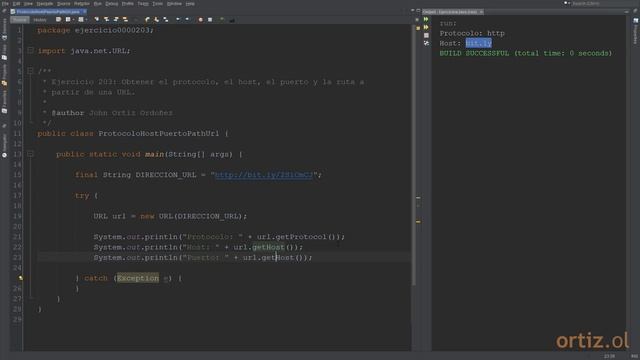640x360 pixels.
Task: Open the Source menu
Action: [x=64, y=4]
